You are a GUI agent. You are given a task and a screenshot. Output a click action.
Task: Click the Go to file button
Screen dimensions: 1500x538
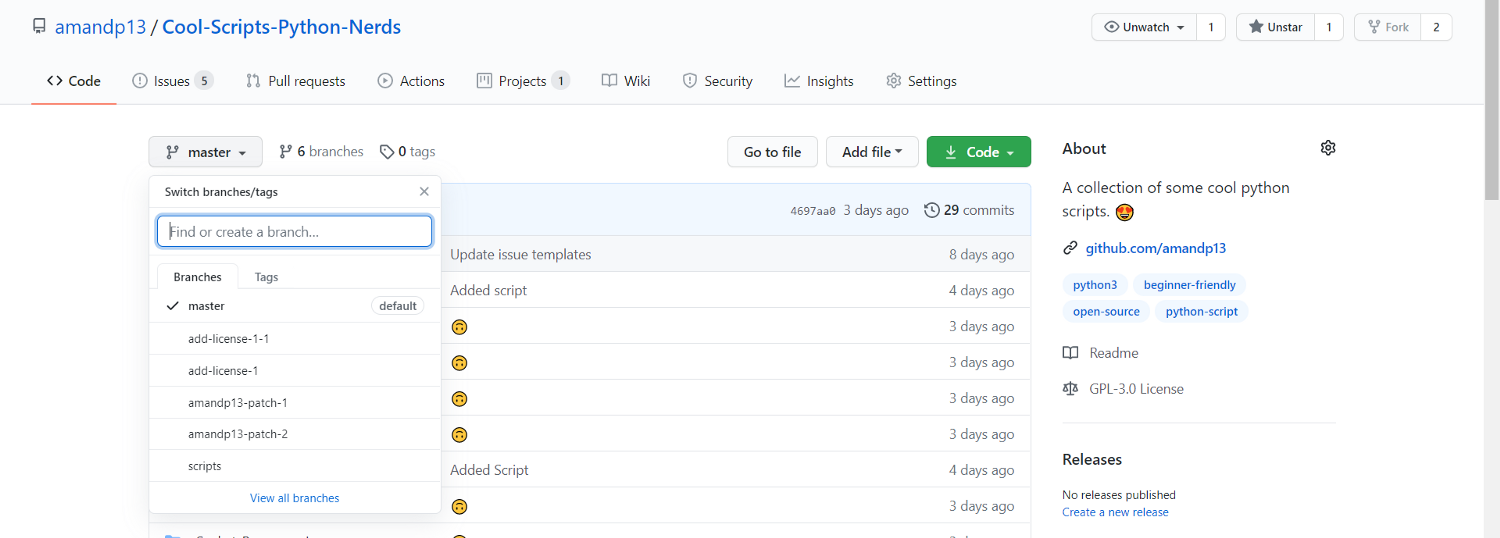[772, 152]
